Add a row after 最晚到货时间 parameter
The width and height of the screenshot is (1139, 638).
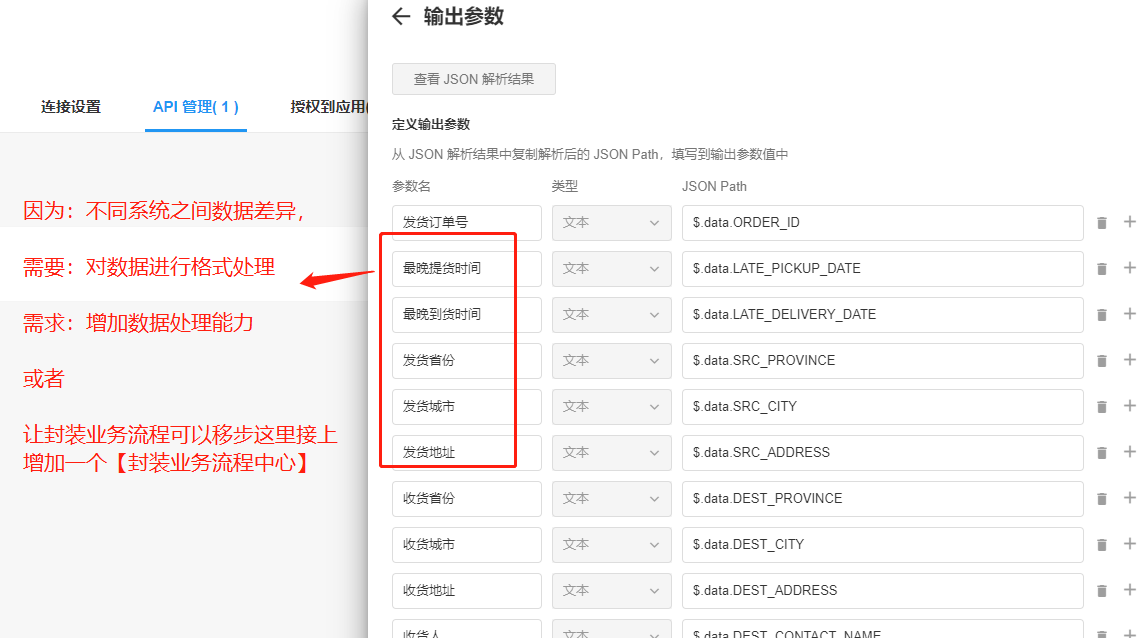1130,314
